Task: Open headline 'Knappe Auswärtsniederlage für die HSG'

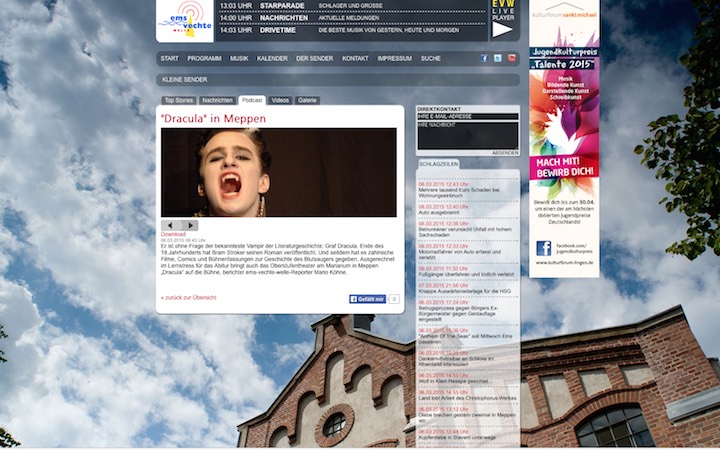Action: click(x=464, y=291)
